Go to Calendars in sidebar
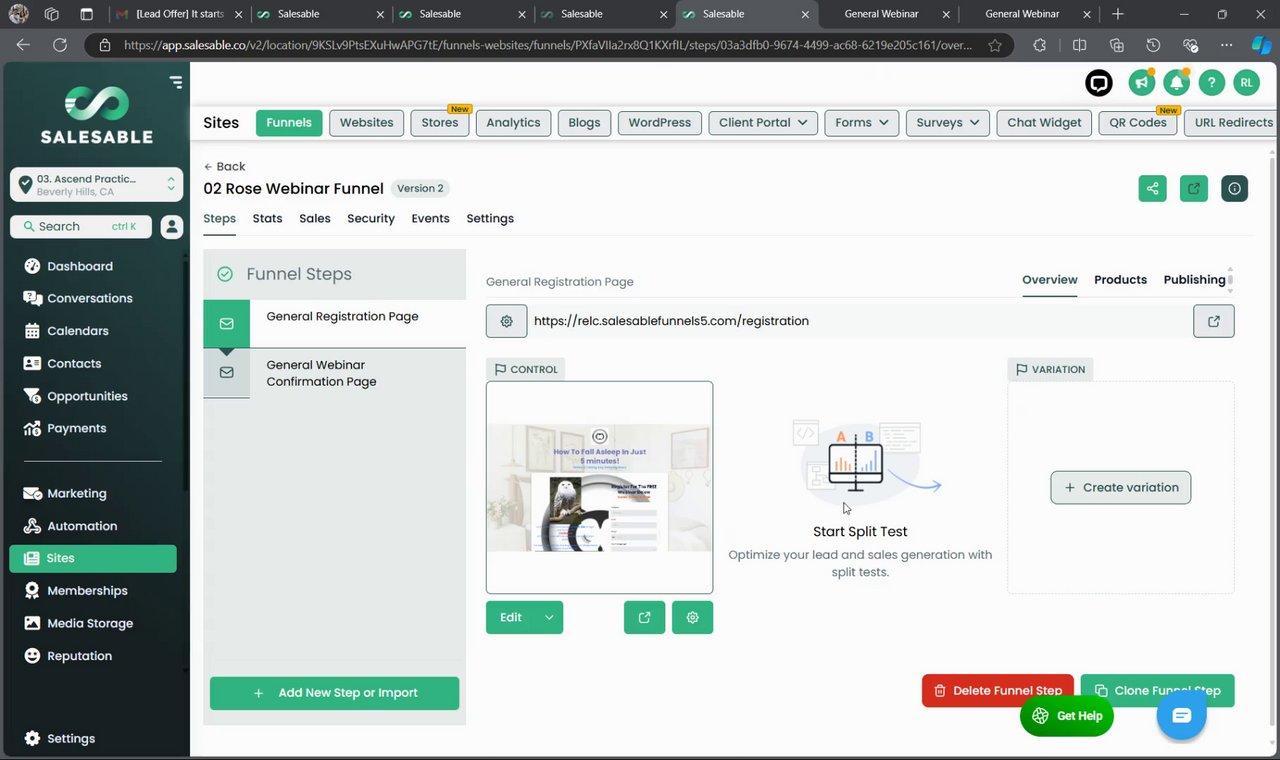Image resolution: width=1280 pixels, height=760 pixels. coord(66,331)
